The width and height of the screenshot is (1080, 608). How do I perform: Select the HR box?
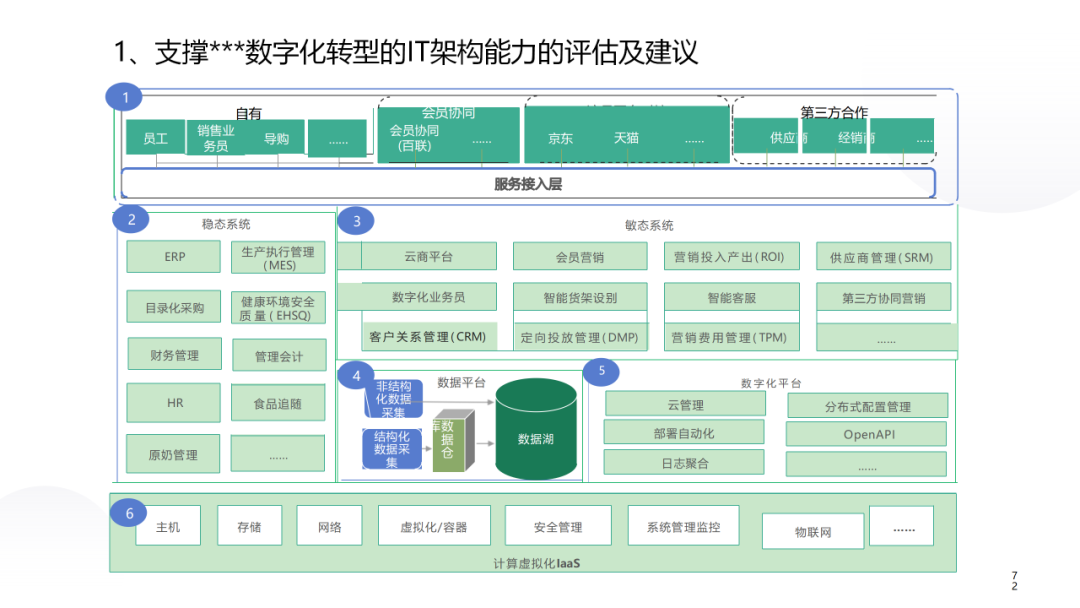click(174, 402)
